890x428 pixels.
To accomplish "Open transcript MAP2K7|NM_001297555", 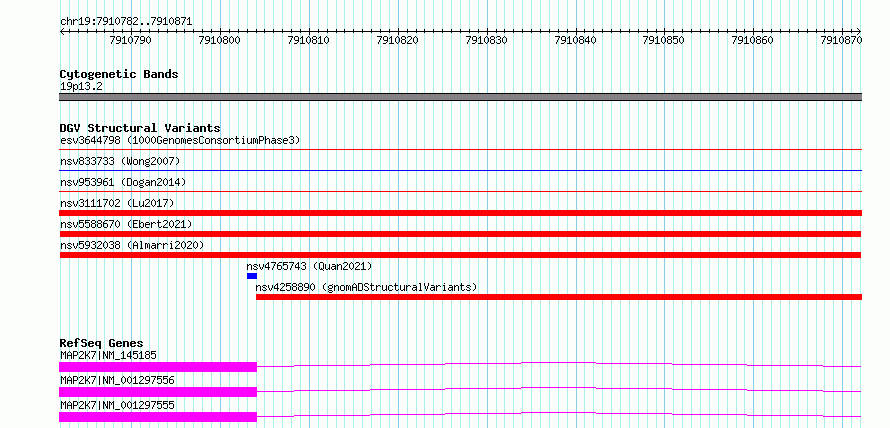I will coord(117,405).
